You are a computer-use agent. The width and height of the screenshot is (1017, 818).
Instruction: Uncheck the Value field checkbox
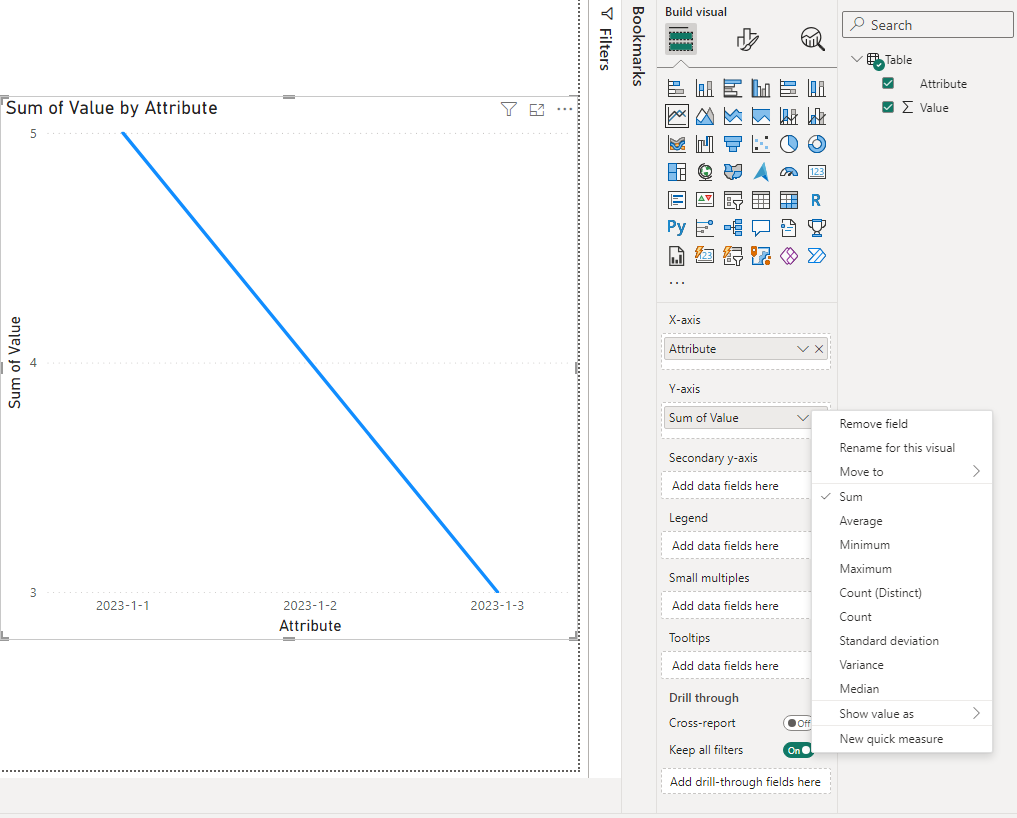tap(888, 107)
